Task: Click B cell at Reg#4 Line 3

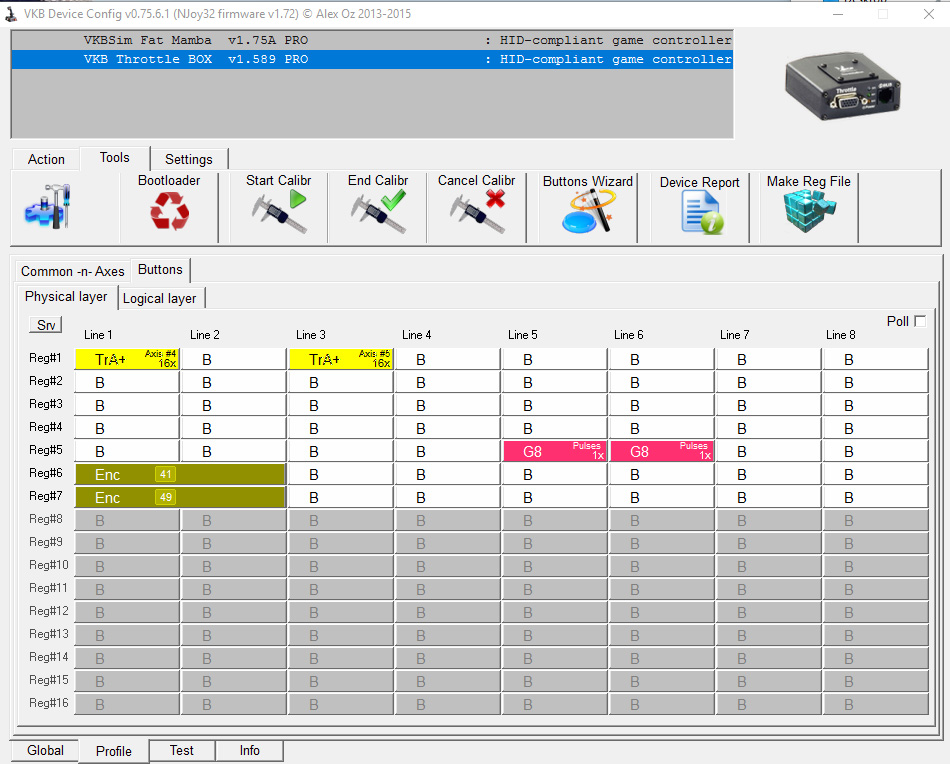Action: click(340, 428)
